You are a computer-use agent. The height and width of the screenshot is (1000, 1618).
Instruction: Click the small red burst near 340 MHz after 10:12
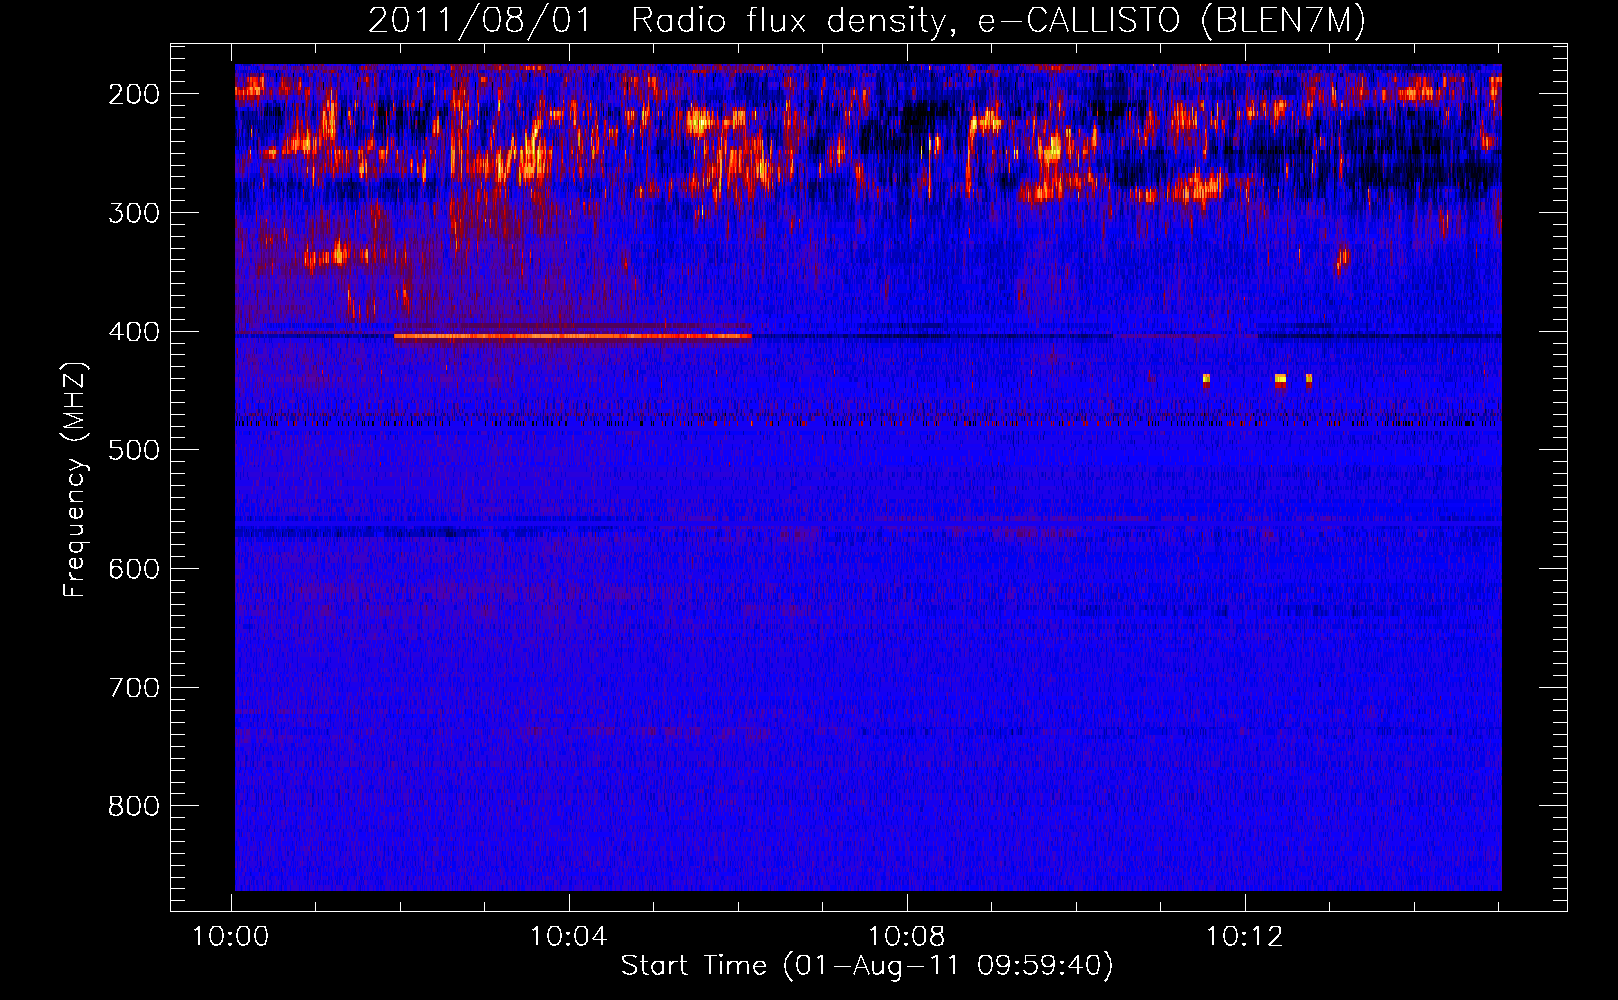[1342, 261]
